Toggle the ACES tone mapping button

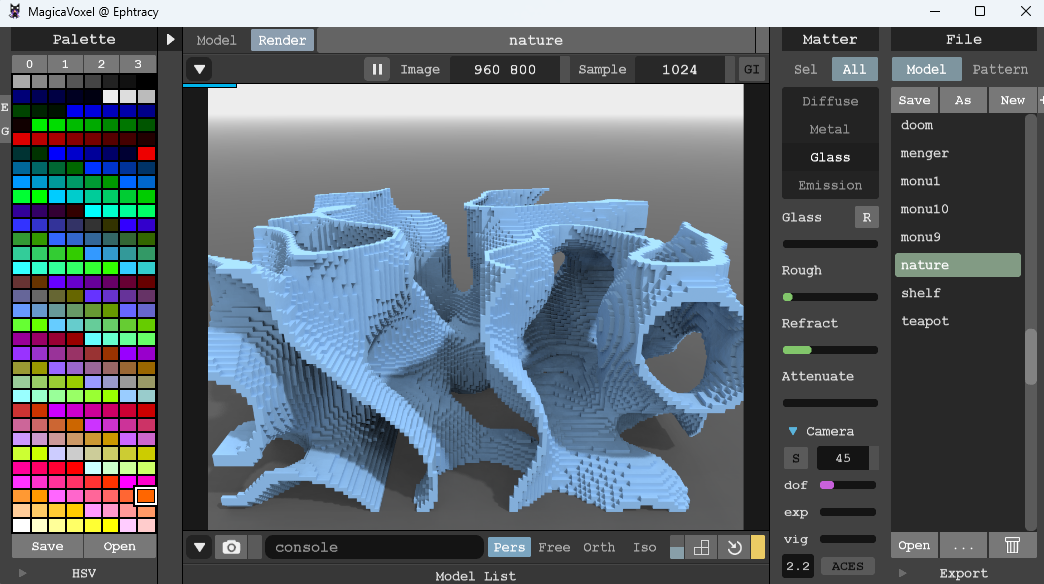(x=847, y=566)
